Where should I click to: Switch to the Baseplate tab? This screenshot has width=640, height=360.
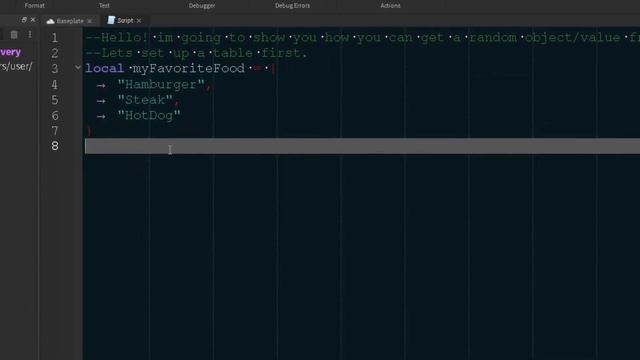point(69,20)
